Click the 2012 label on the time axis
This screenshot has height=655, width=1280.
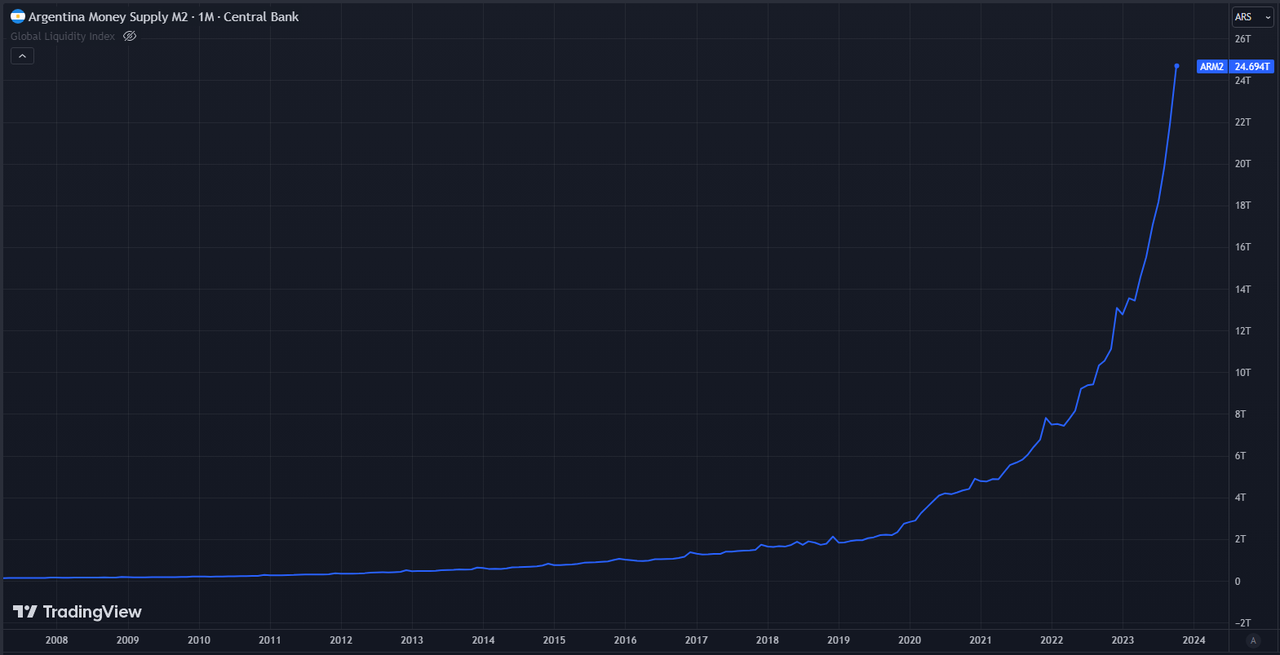pos(341,640)
